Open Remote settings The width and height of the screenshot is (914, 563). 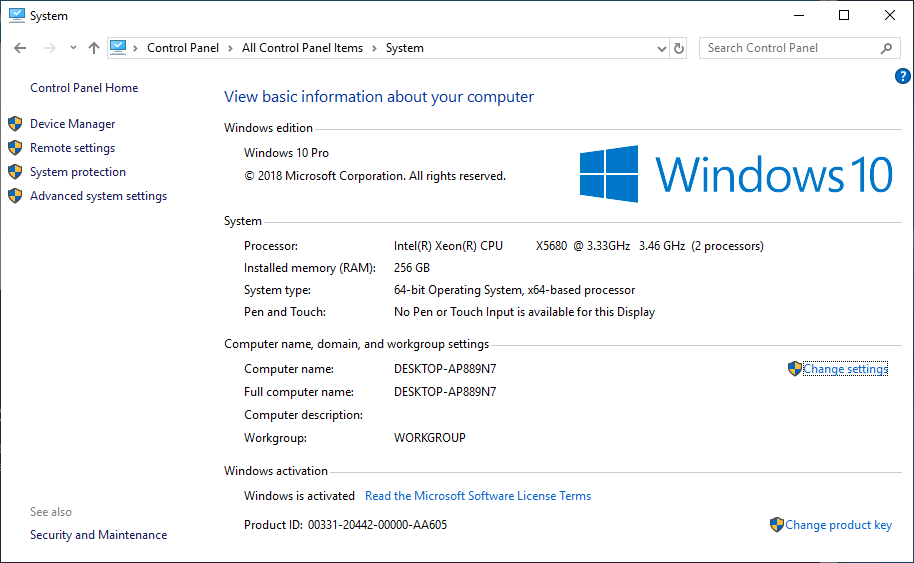pyautogui.click(x=72, y=148)
